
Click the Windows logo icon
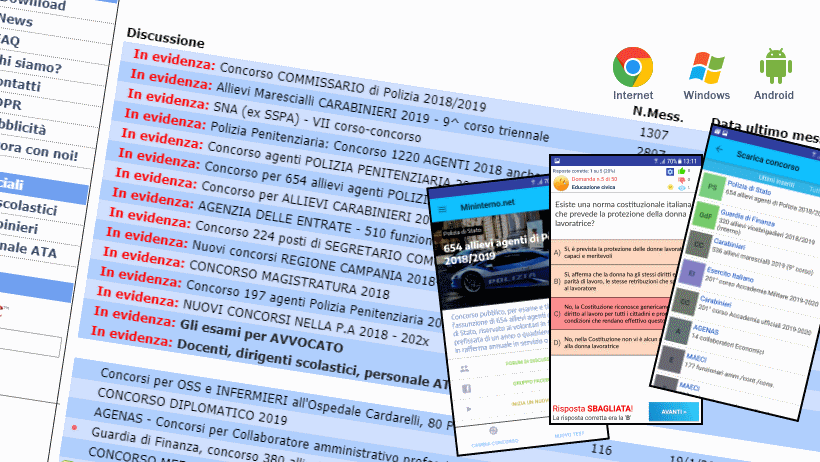click(707, 68)
